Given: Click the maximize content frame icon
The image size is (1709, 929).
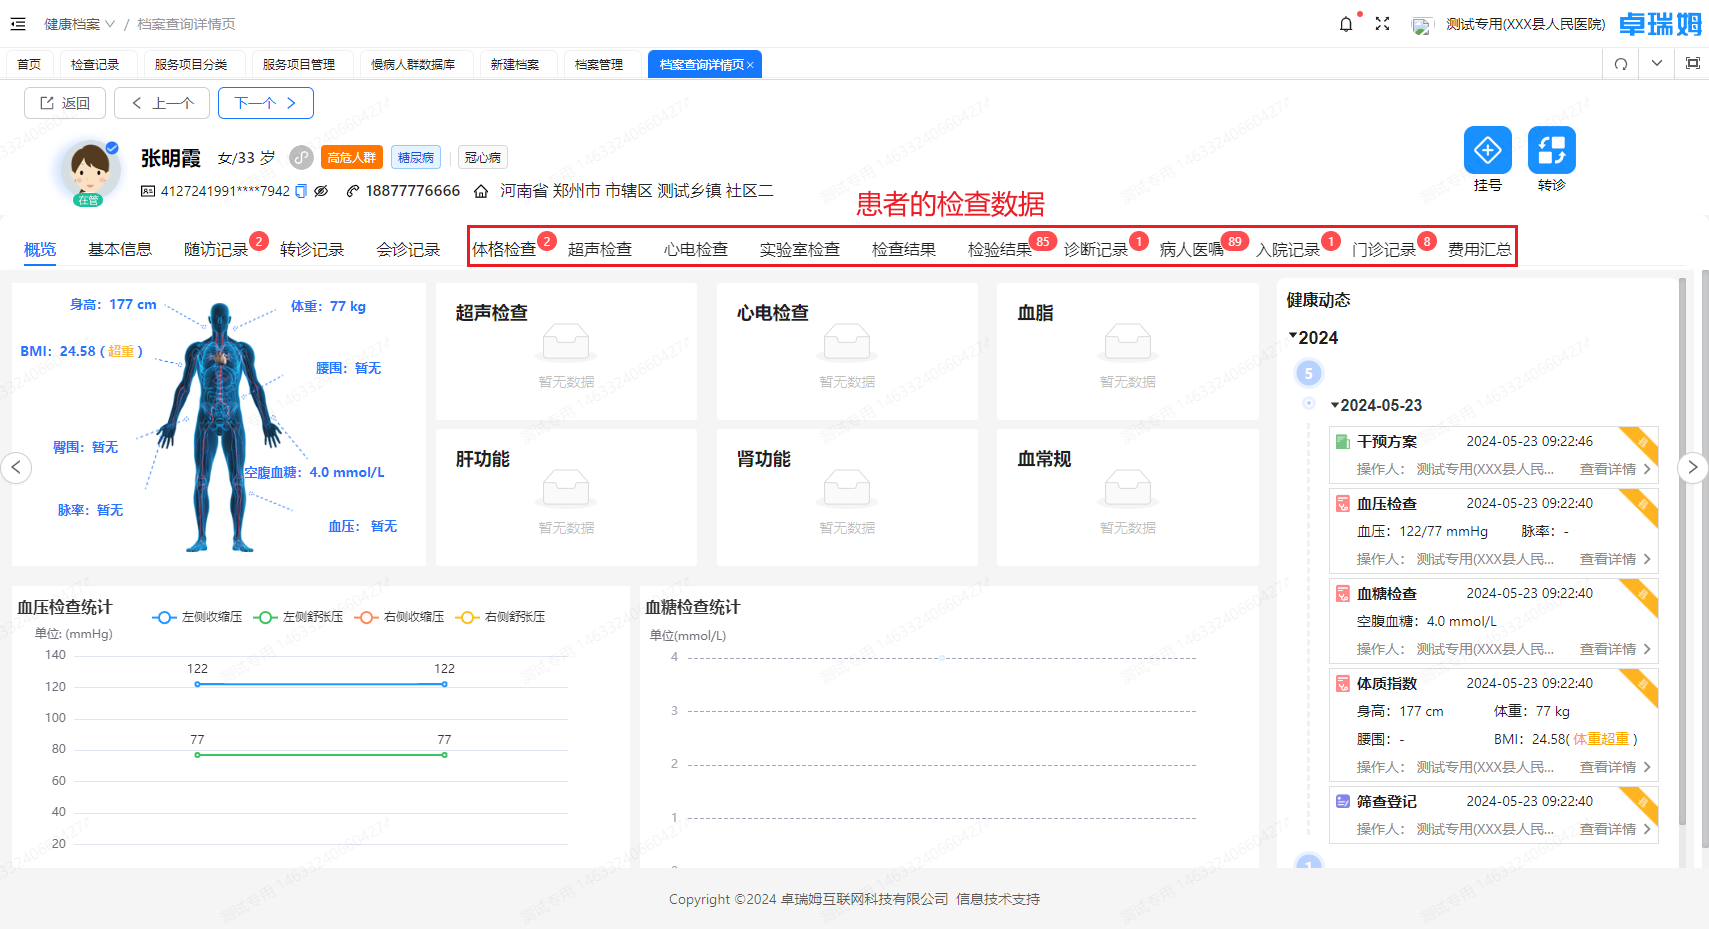Looking at the screenshot, I should 1693,63.
